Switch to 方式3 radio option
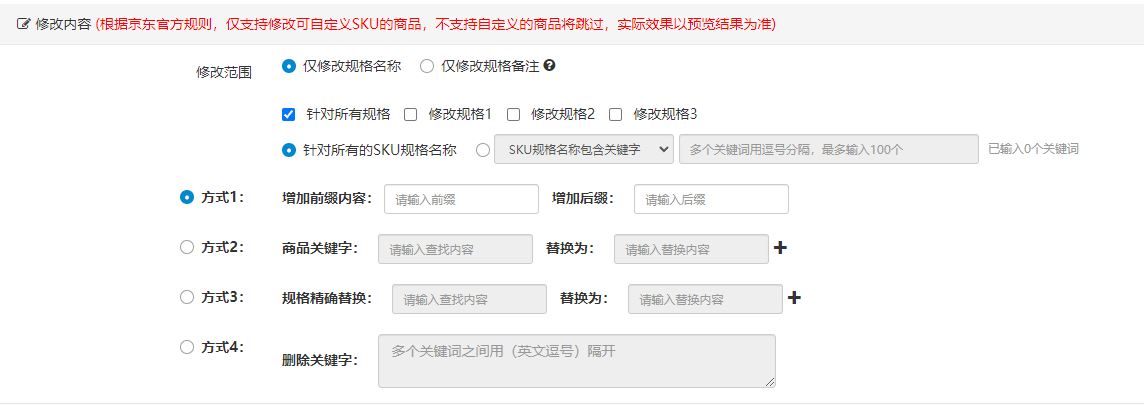Viewport: 1144px width, 405px height. point(186,297)
